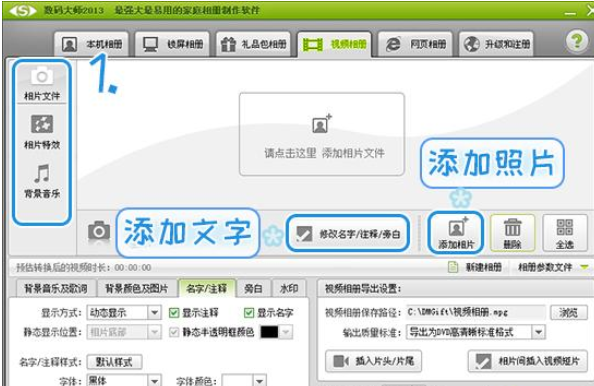This screenshot has width=594, height=386.
Task: Click the help question mark icon
Action: tap(577, 41)
